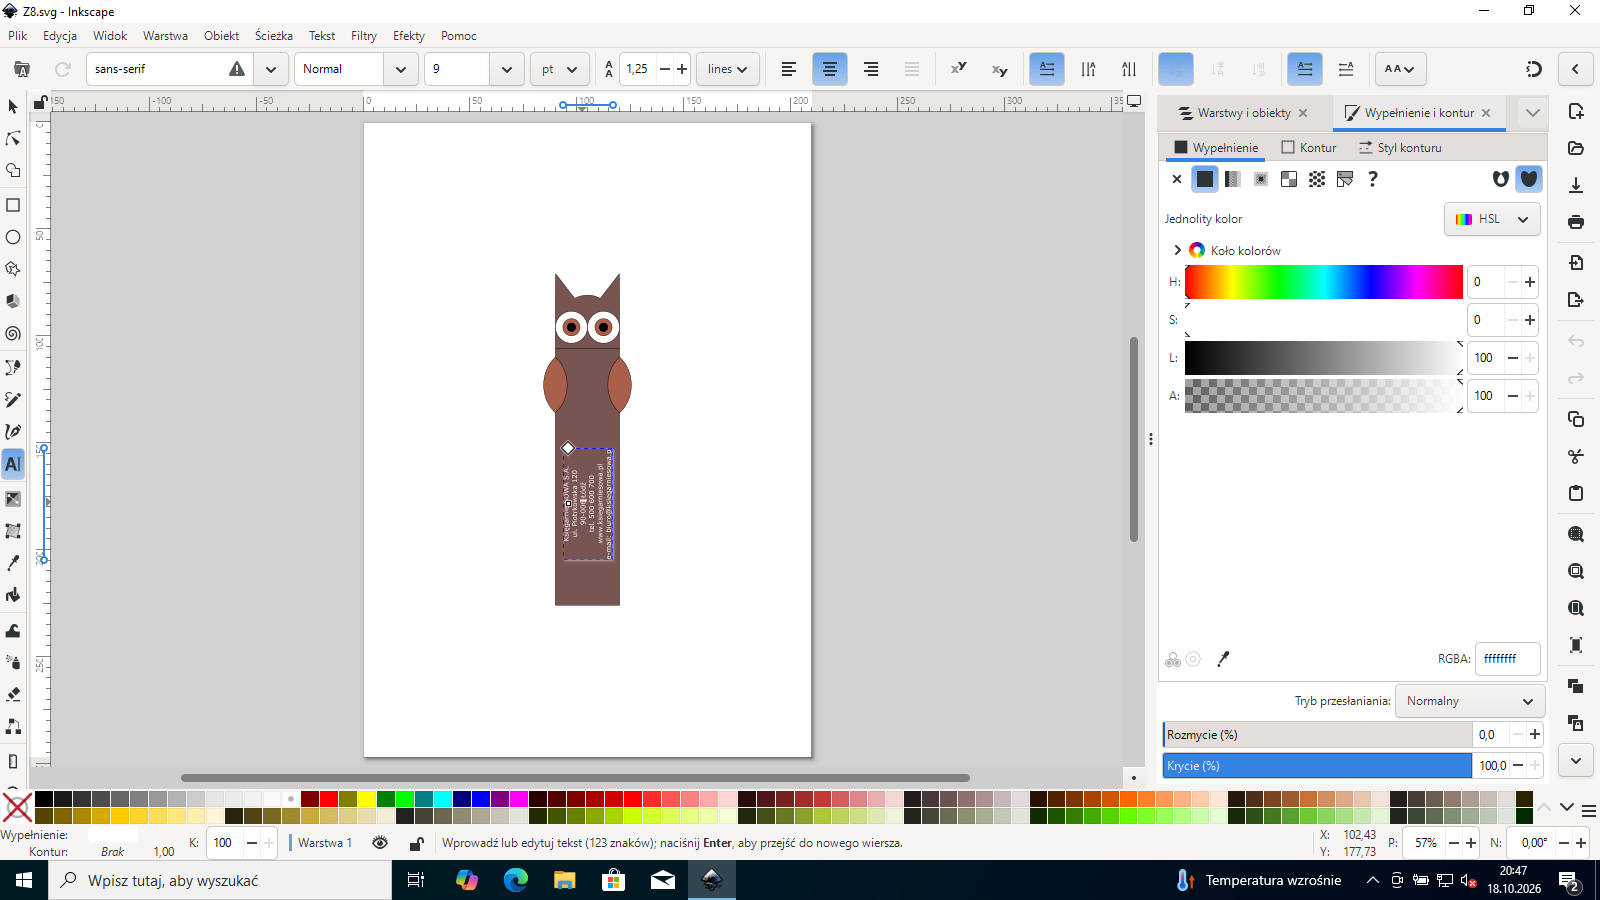Toggle lock of the current layer

pos(417,843)
